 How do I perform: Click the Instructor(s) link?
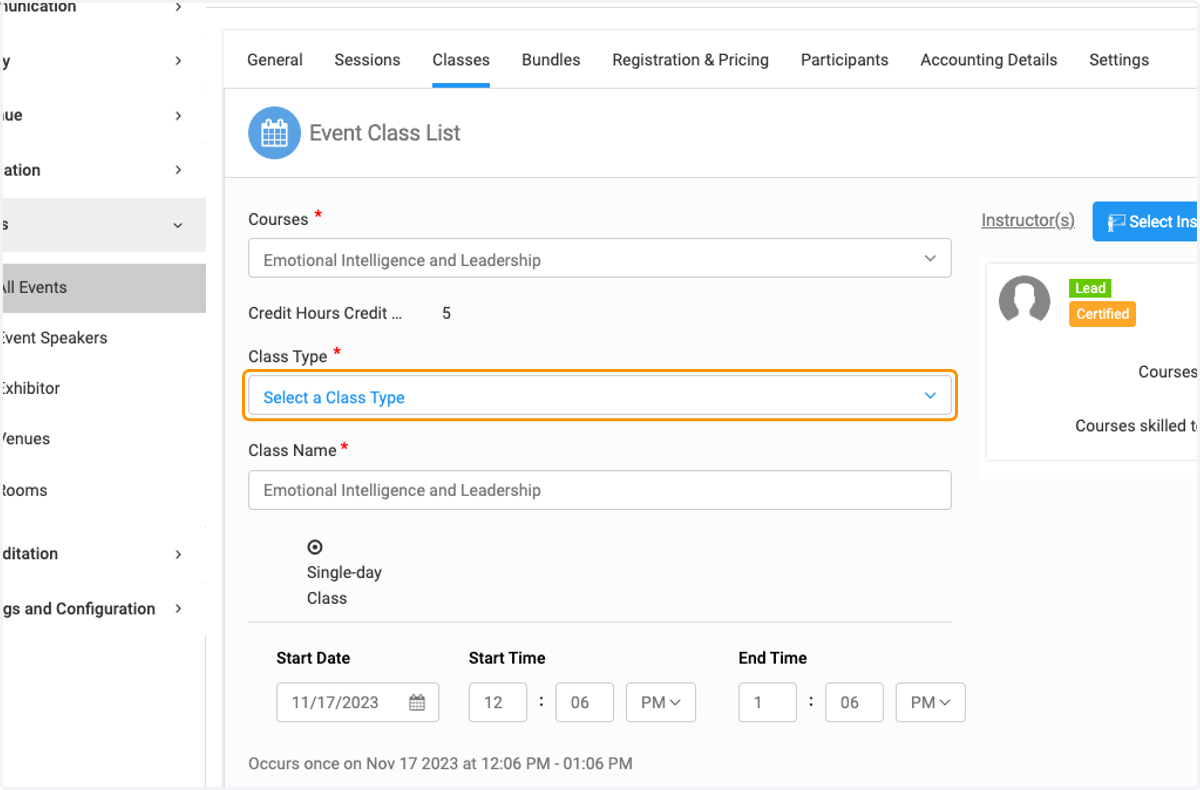[x=1028, y=220]
